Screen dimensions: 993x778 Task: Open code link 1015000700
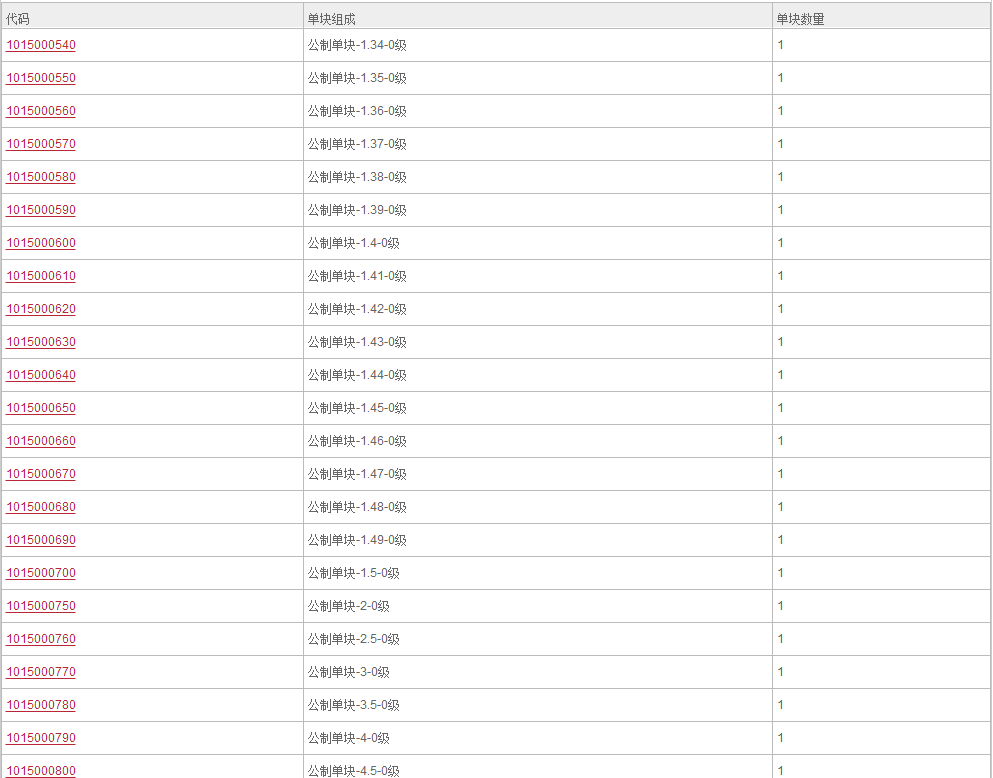(x=41, y=573)
